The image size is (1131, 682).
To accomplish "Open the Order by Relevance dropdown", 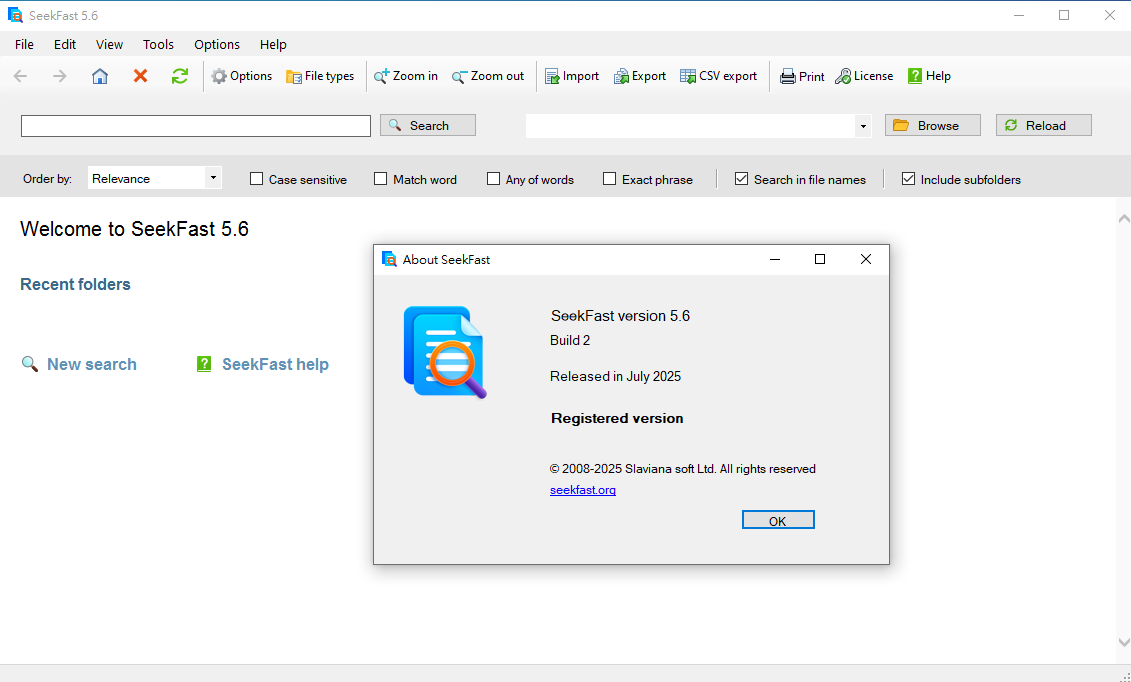I will 154,178.
